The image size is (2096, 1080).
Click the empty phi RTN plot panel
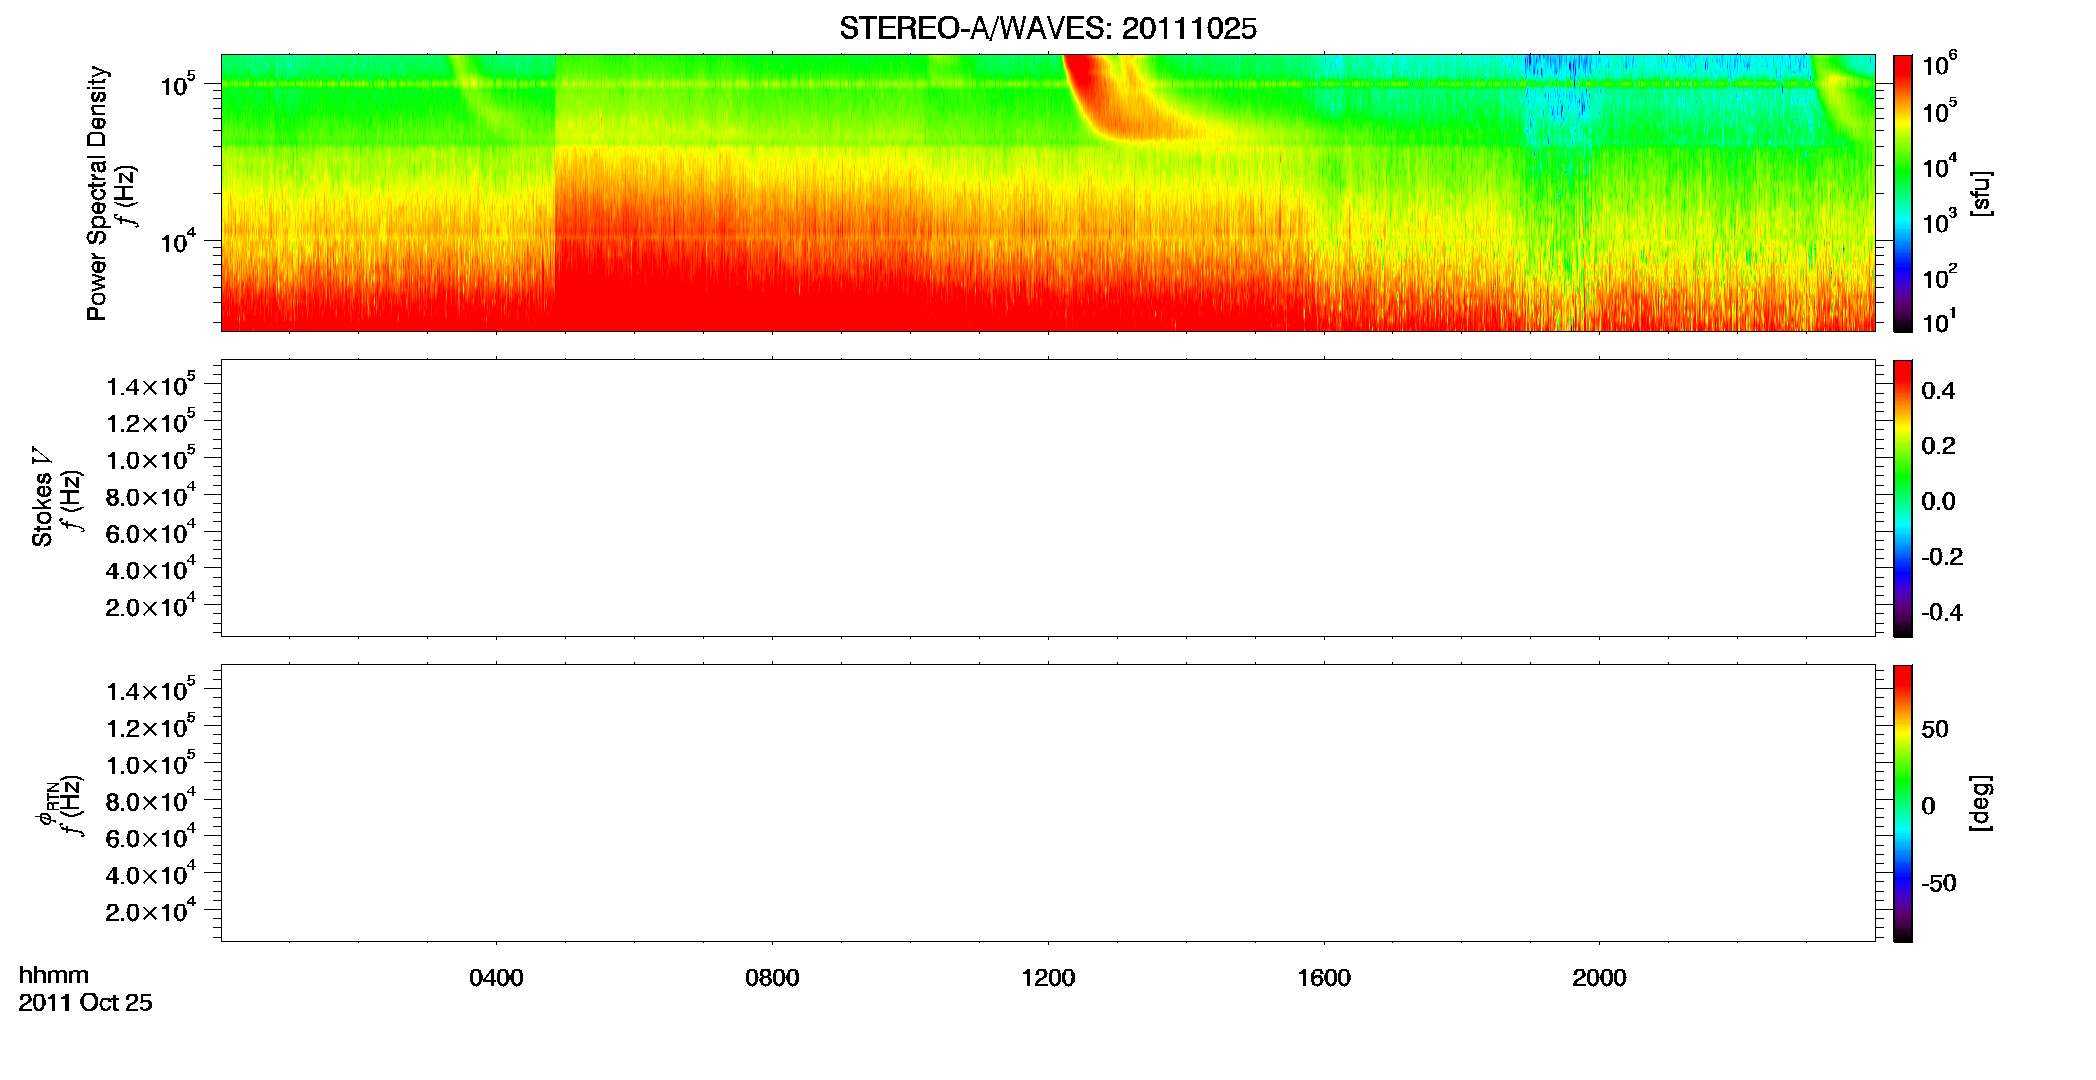[x=1047, y=803]
